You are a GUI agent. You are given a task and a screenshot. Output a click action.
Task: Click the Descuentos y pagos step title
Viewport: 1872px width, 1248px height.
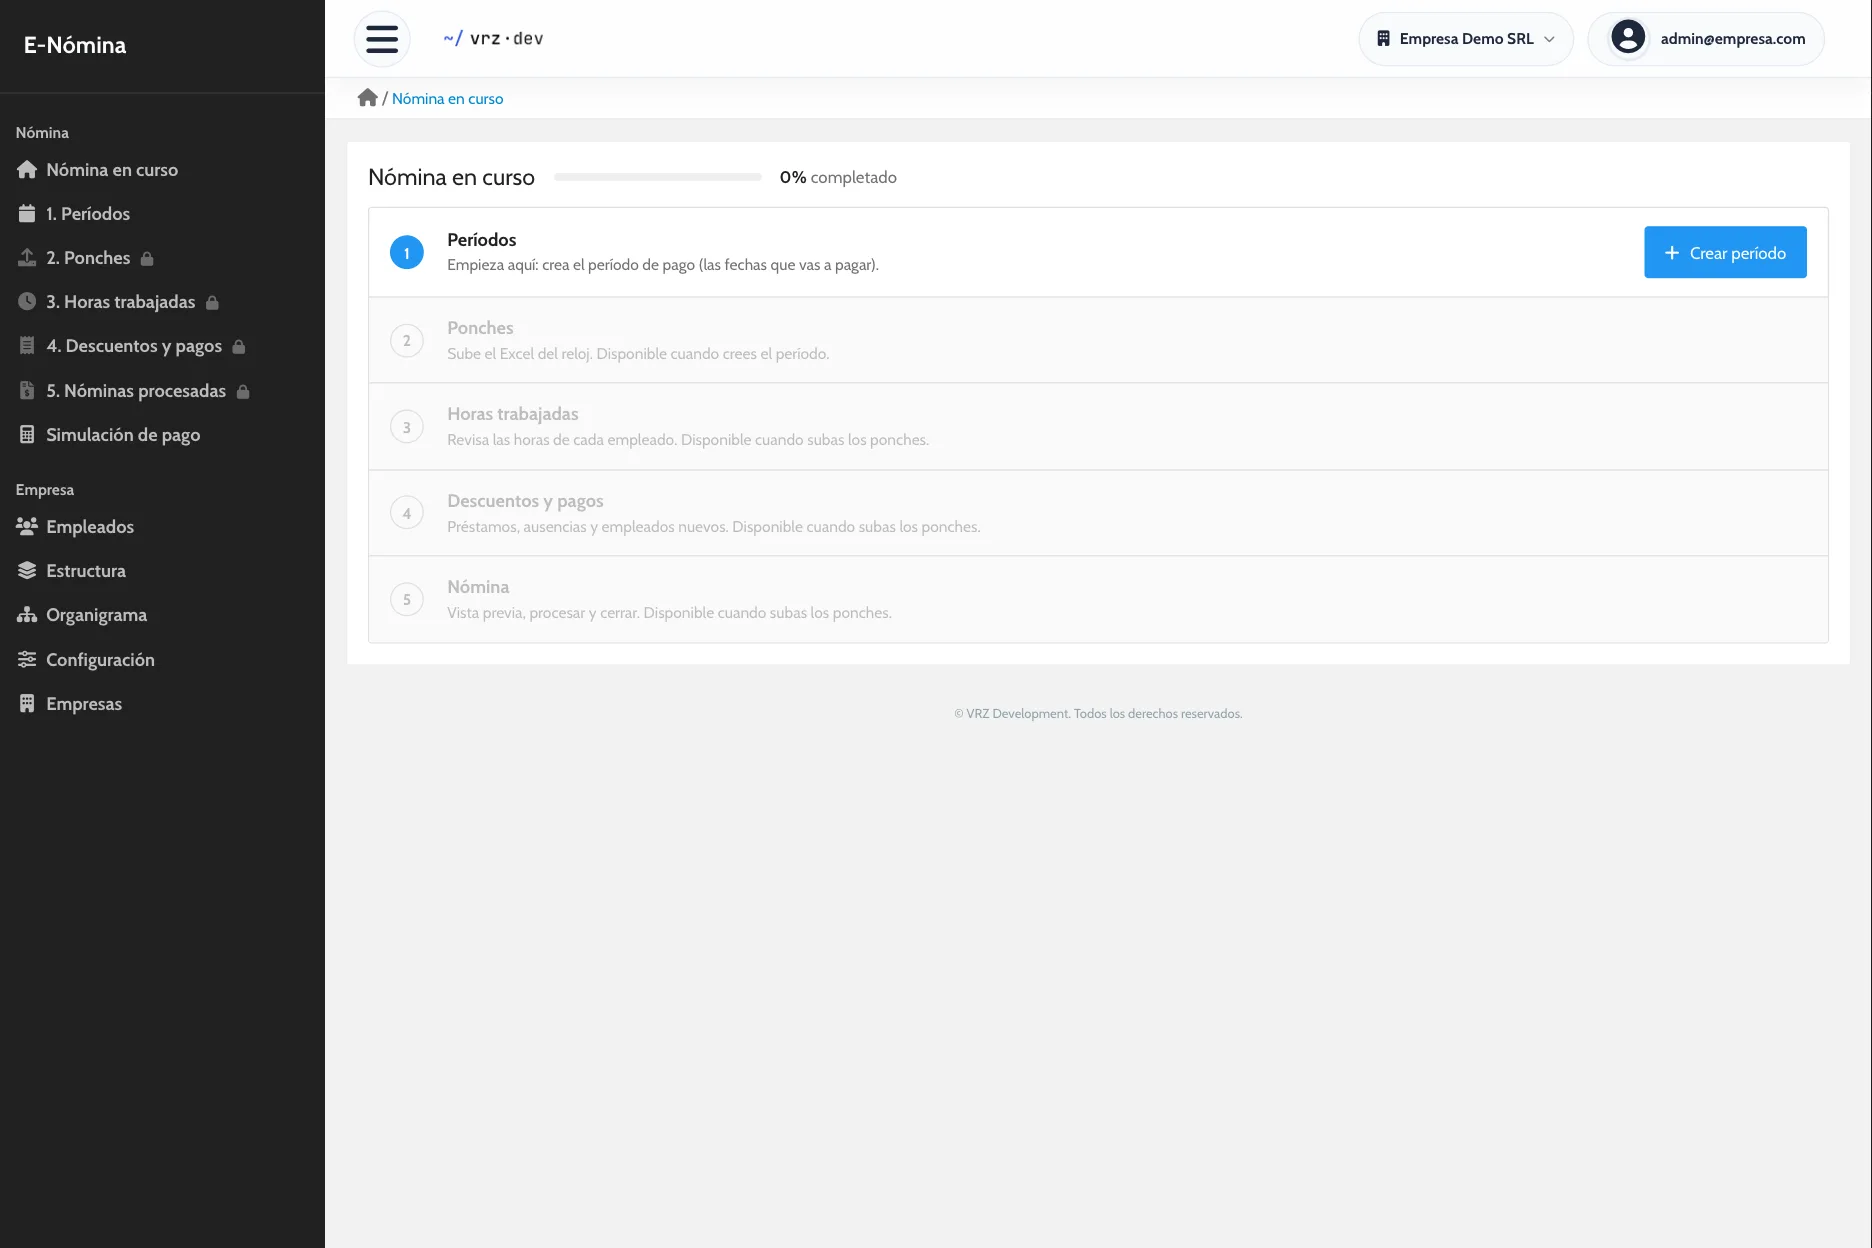(525, 501)
